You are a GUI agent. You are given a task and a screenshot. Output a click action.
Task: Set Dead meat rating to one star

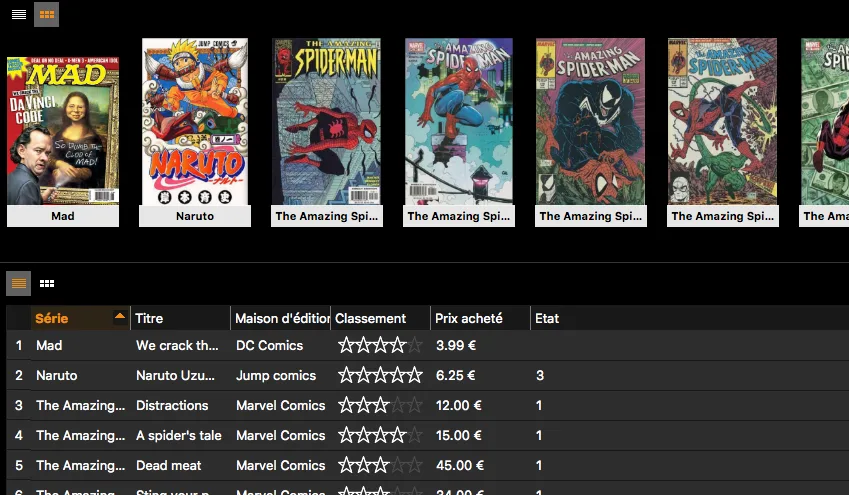coord(347,466)
